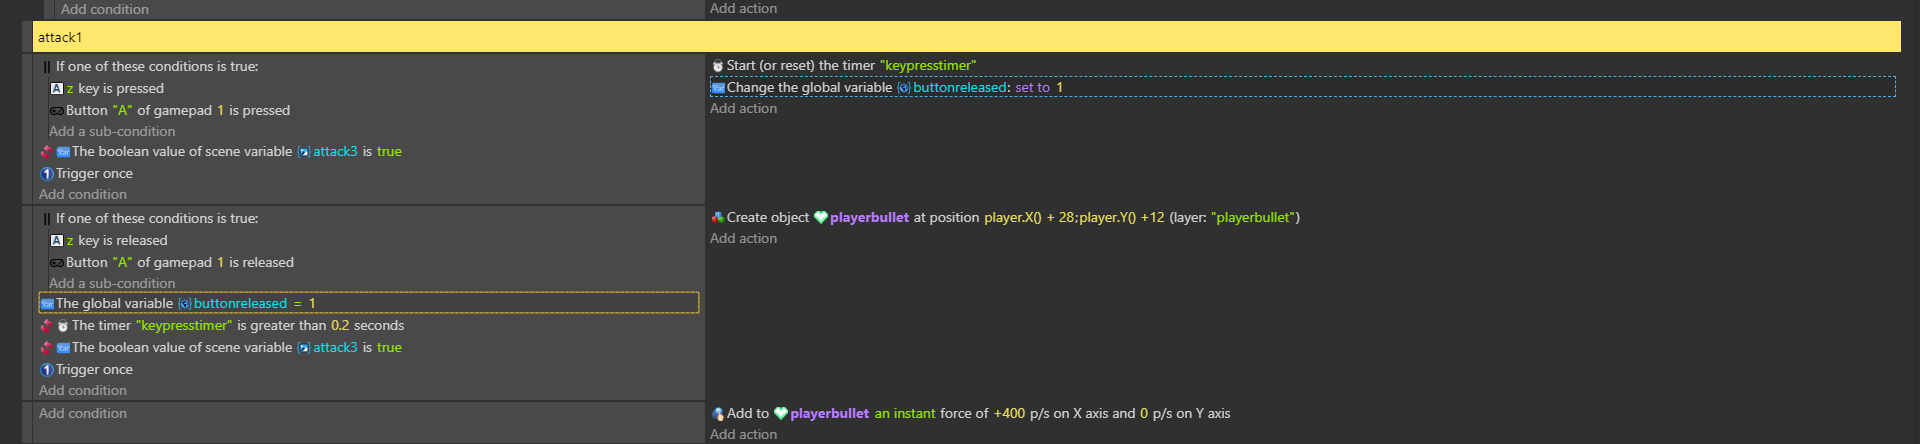This screenshot has height=444, width=1920.
Task: Select the first 'If one of these conditions' OR block
Action: (x=157, y=67)
